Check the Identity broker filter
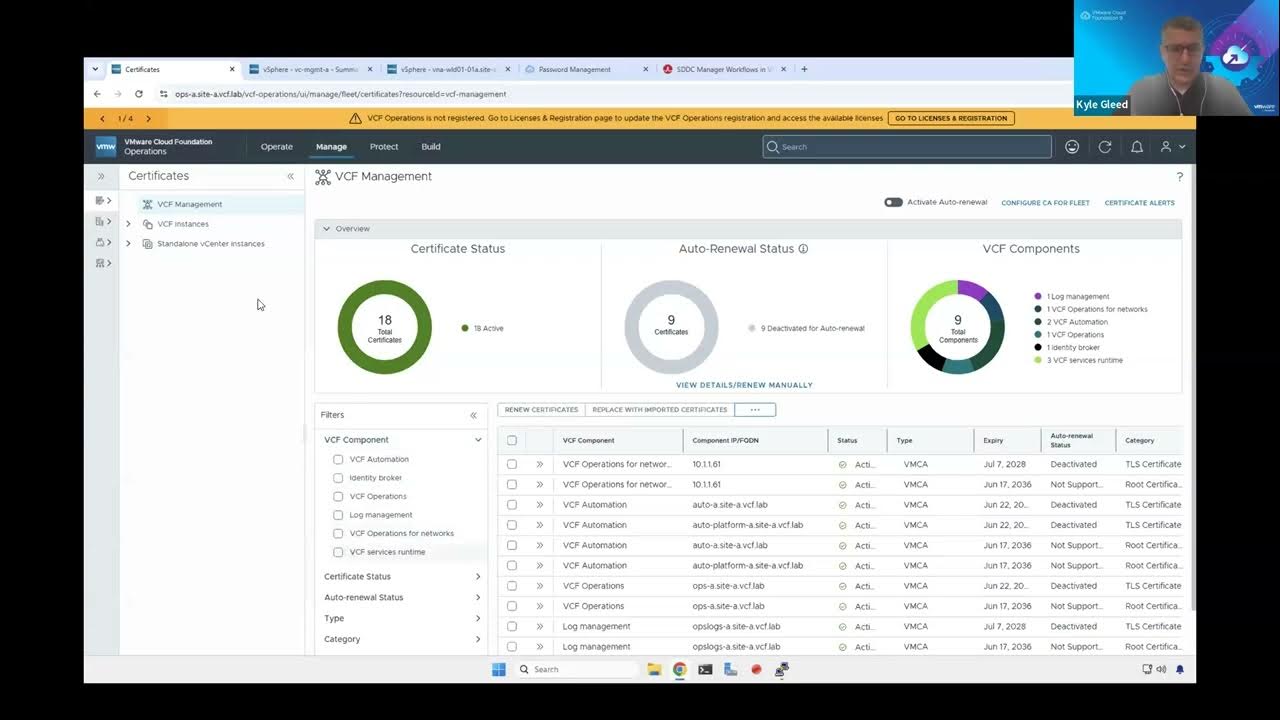The image size is (1280, 720). [338, 478]
